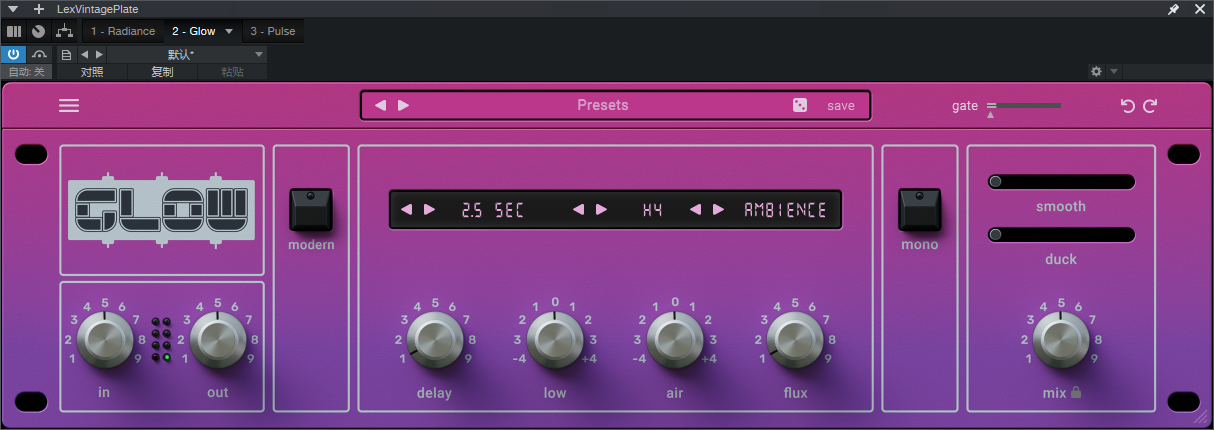This screenshot has height=430, width=1214.
Task: Load the previous preset in Presets bar
Action: [x=380, y=105]
